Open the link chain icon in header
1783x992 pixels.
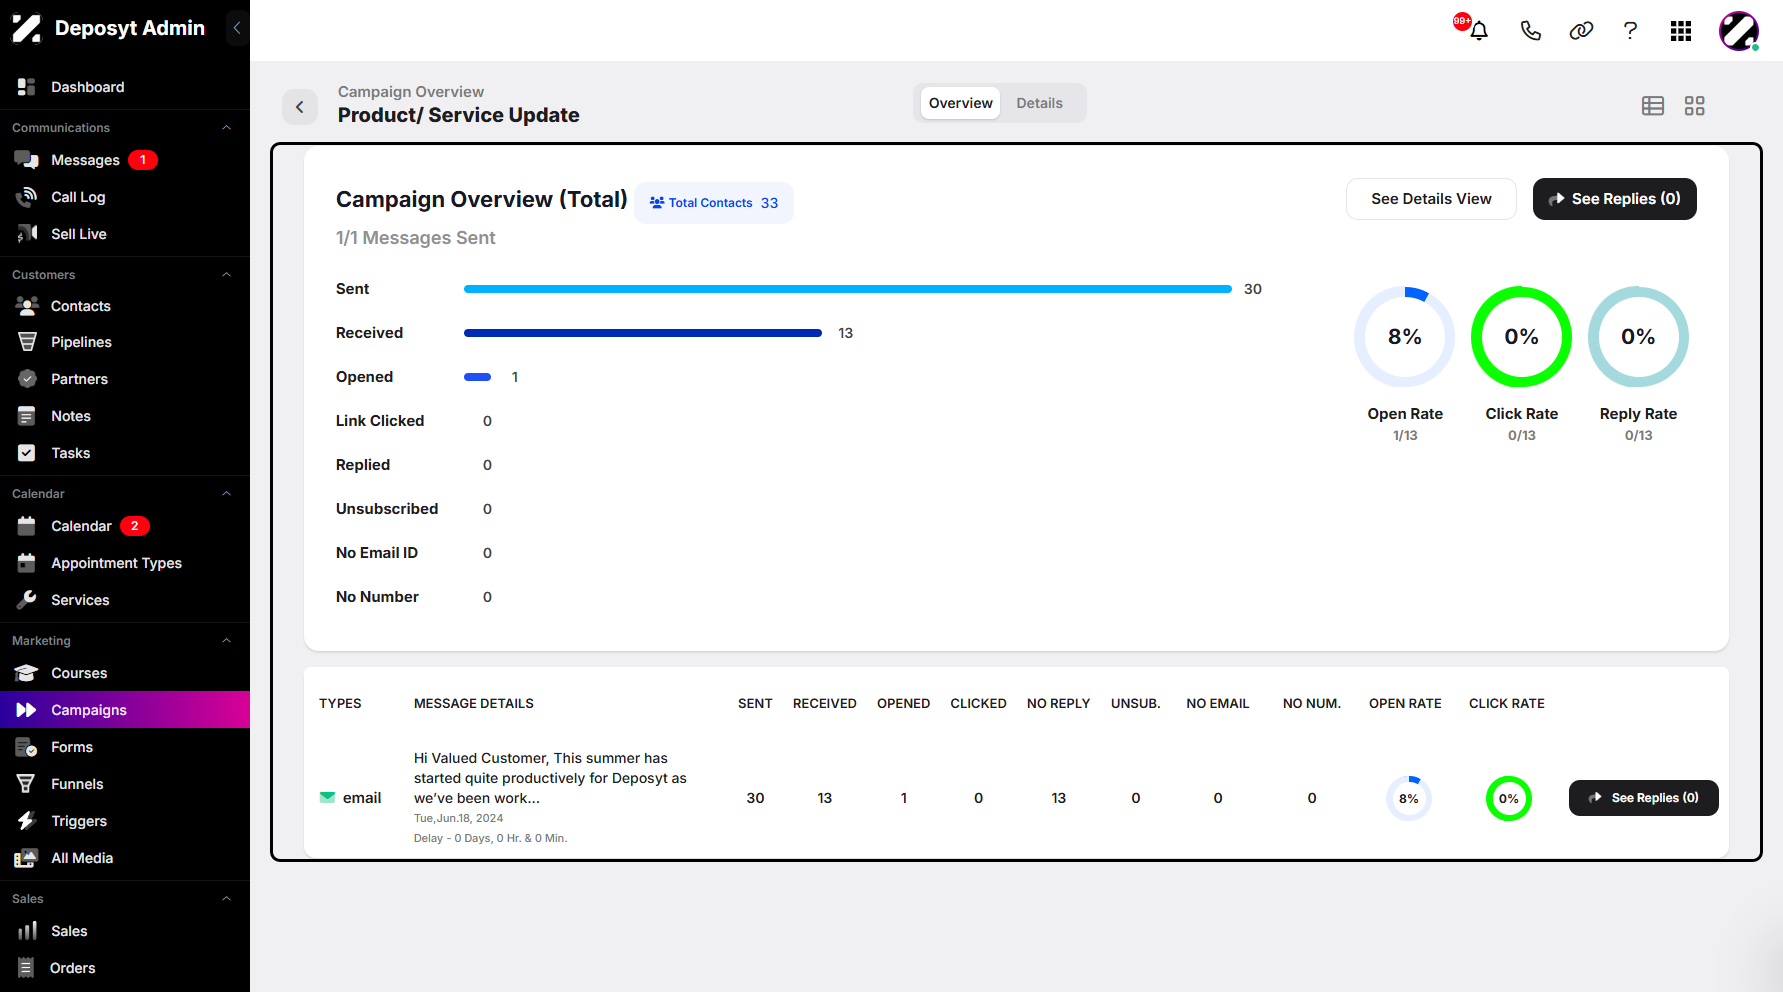tap(1581, 30)
